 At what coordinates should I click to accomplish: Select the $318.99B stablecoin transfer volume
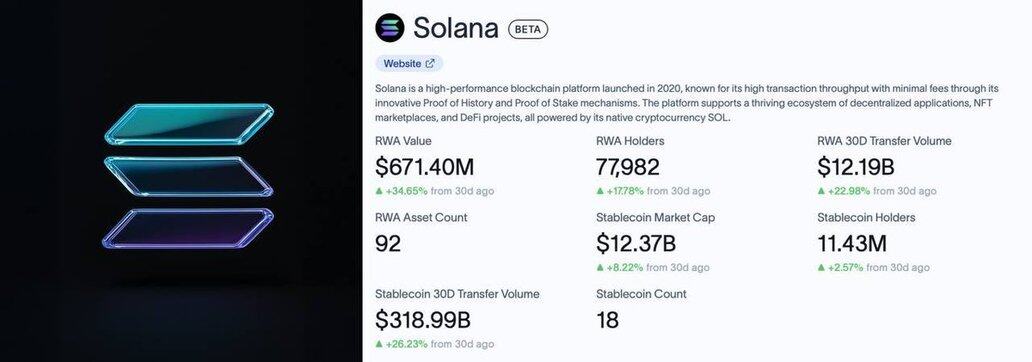[x=423, y=321]
